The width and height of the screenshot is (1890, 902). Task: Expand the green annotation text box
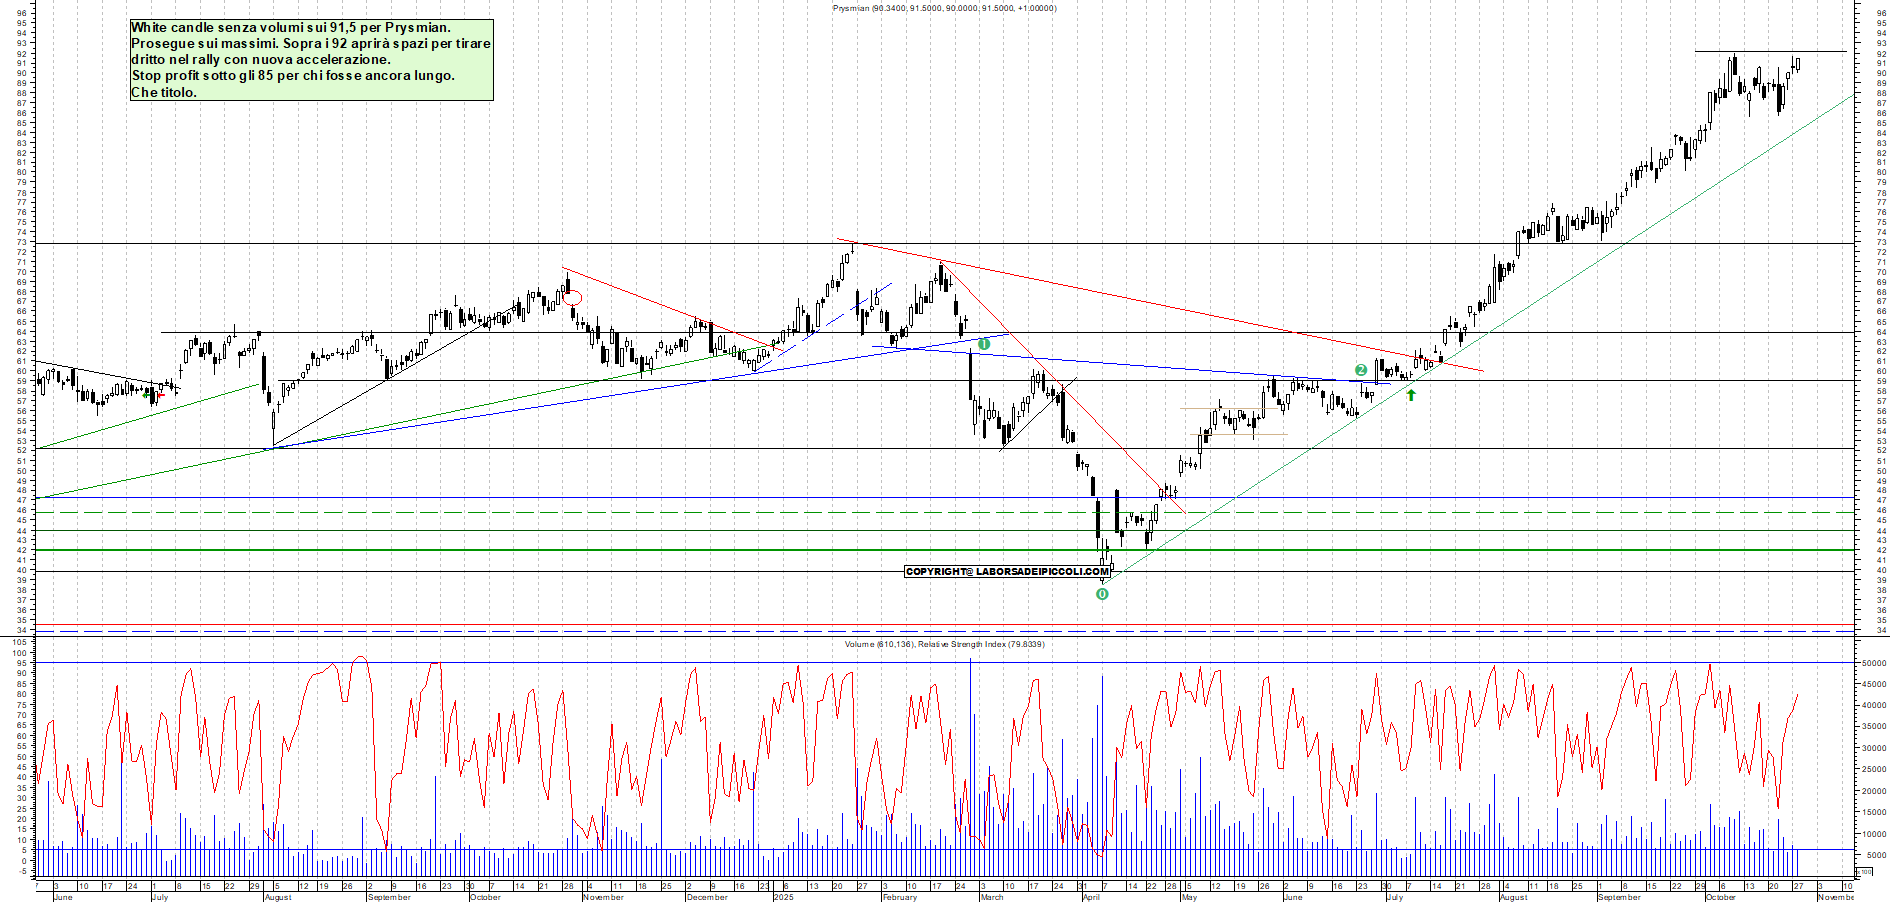310,58
